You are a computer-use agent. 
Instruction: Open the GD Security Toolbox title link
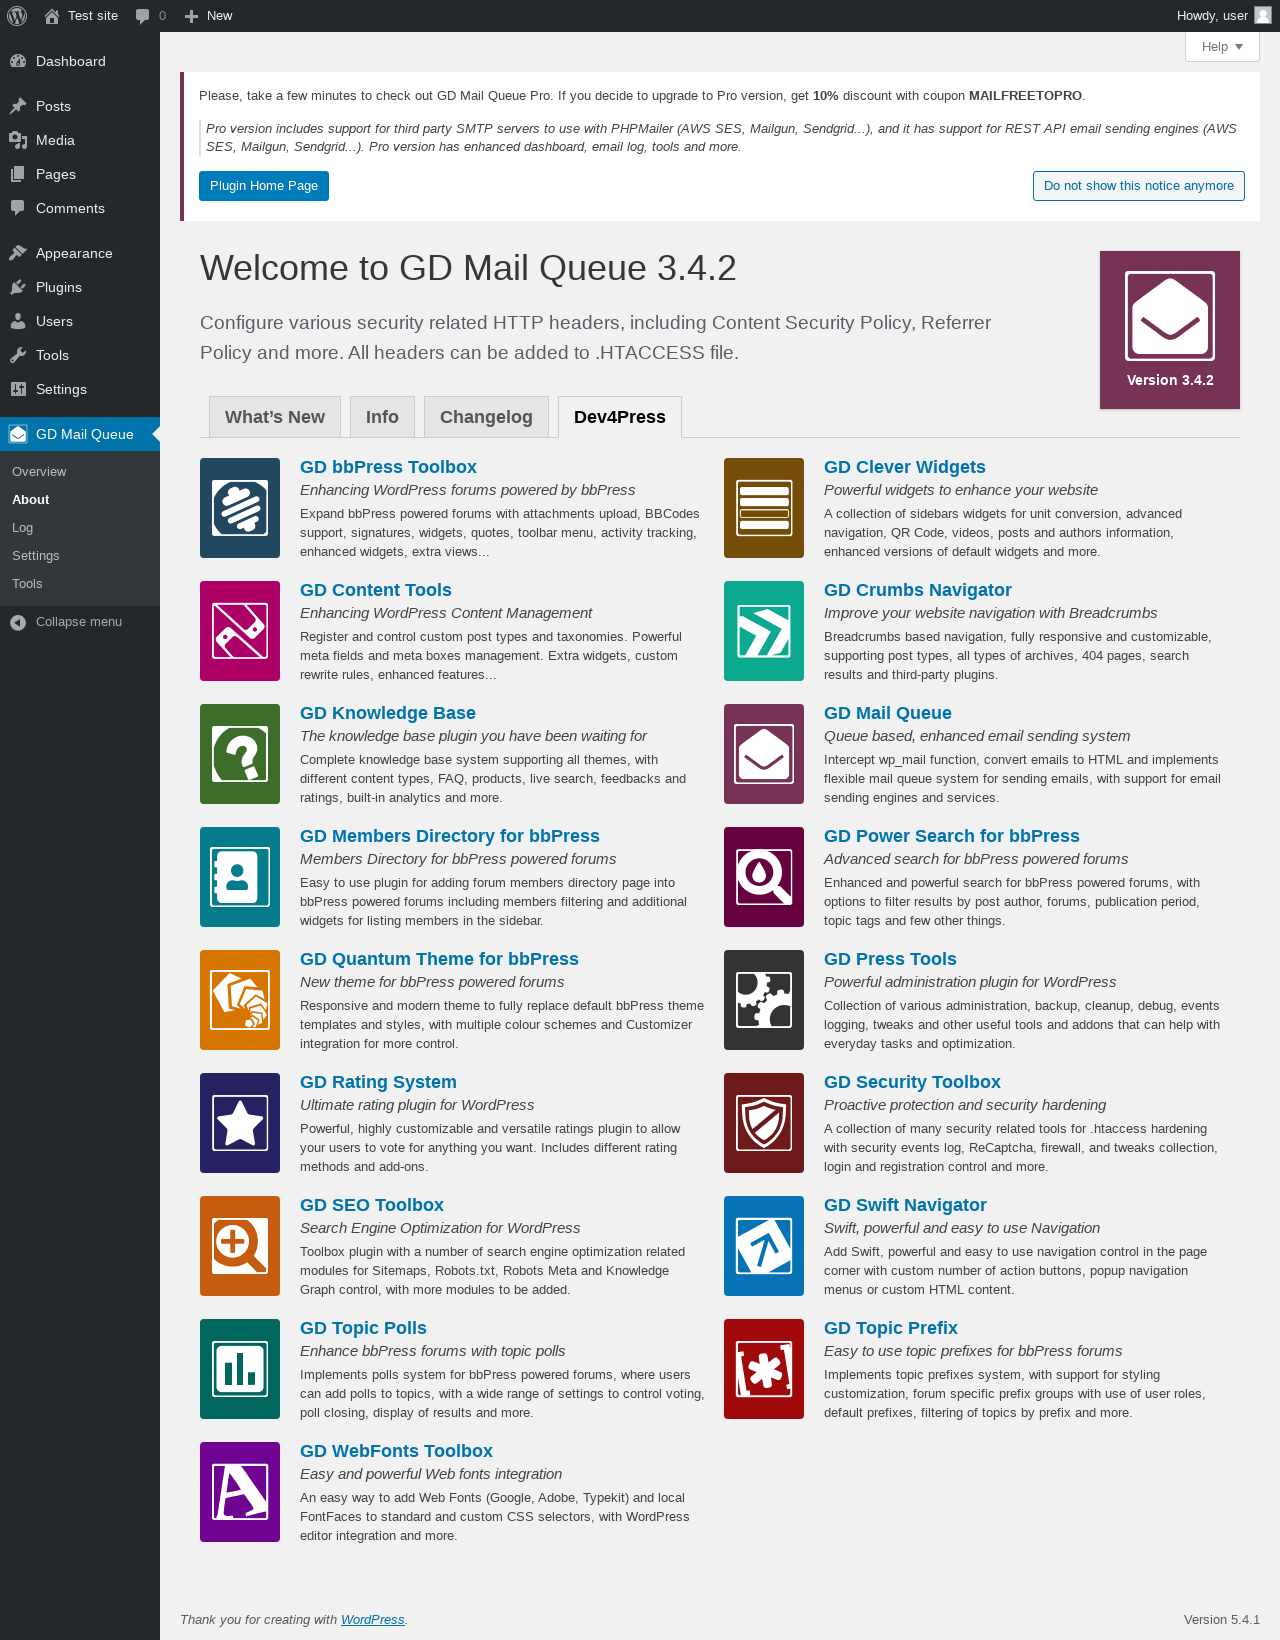tap(912, 1082)
